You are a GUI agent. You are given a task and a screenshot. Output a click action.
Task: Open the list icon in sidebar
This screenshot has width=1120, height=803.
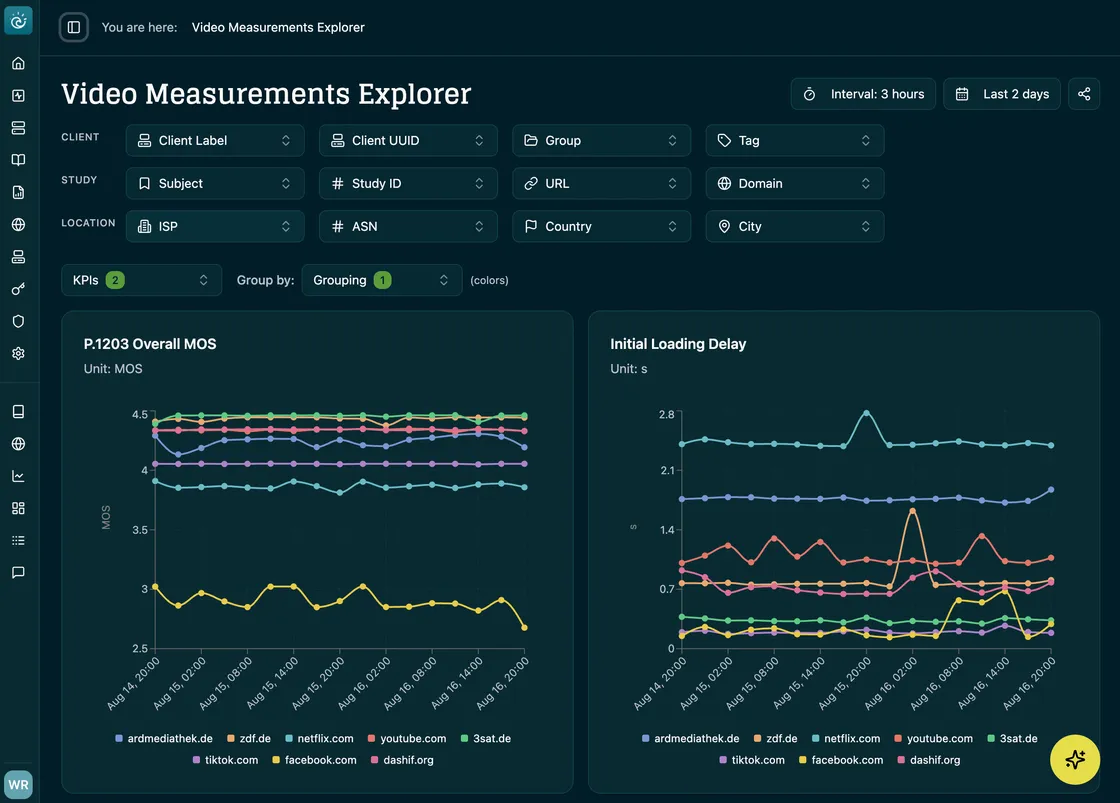(x=19, y=540)
